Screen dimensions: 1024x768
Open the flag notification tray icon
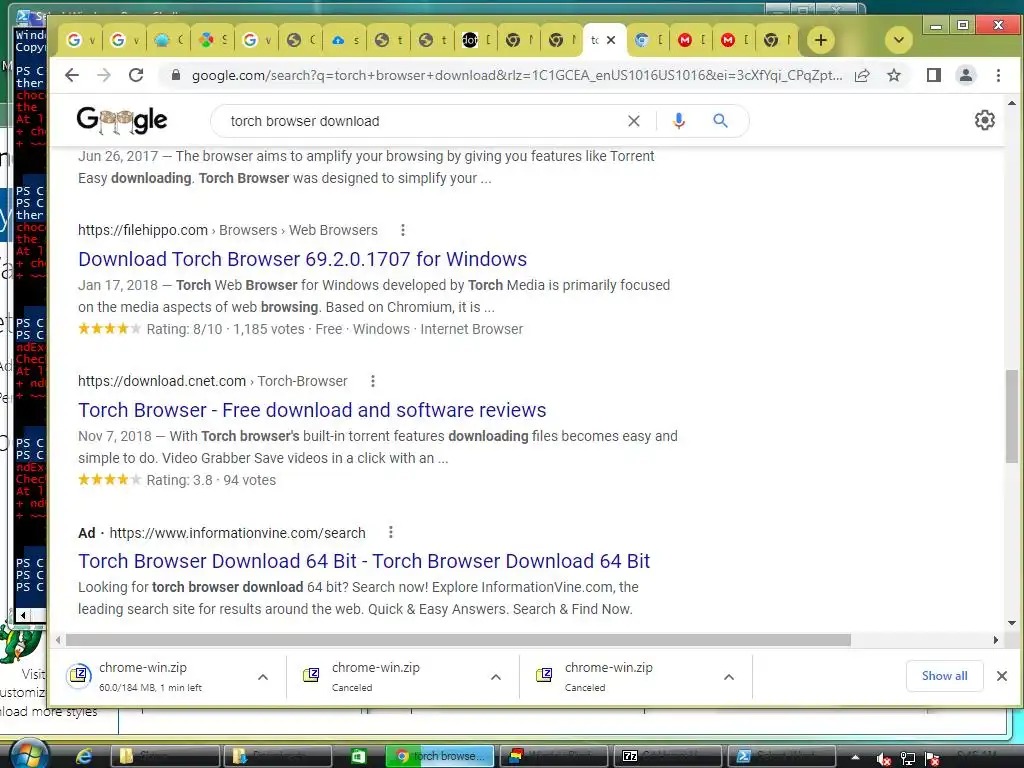932,758
